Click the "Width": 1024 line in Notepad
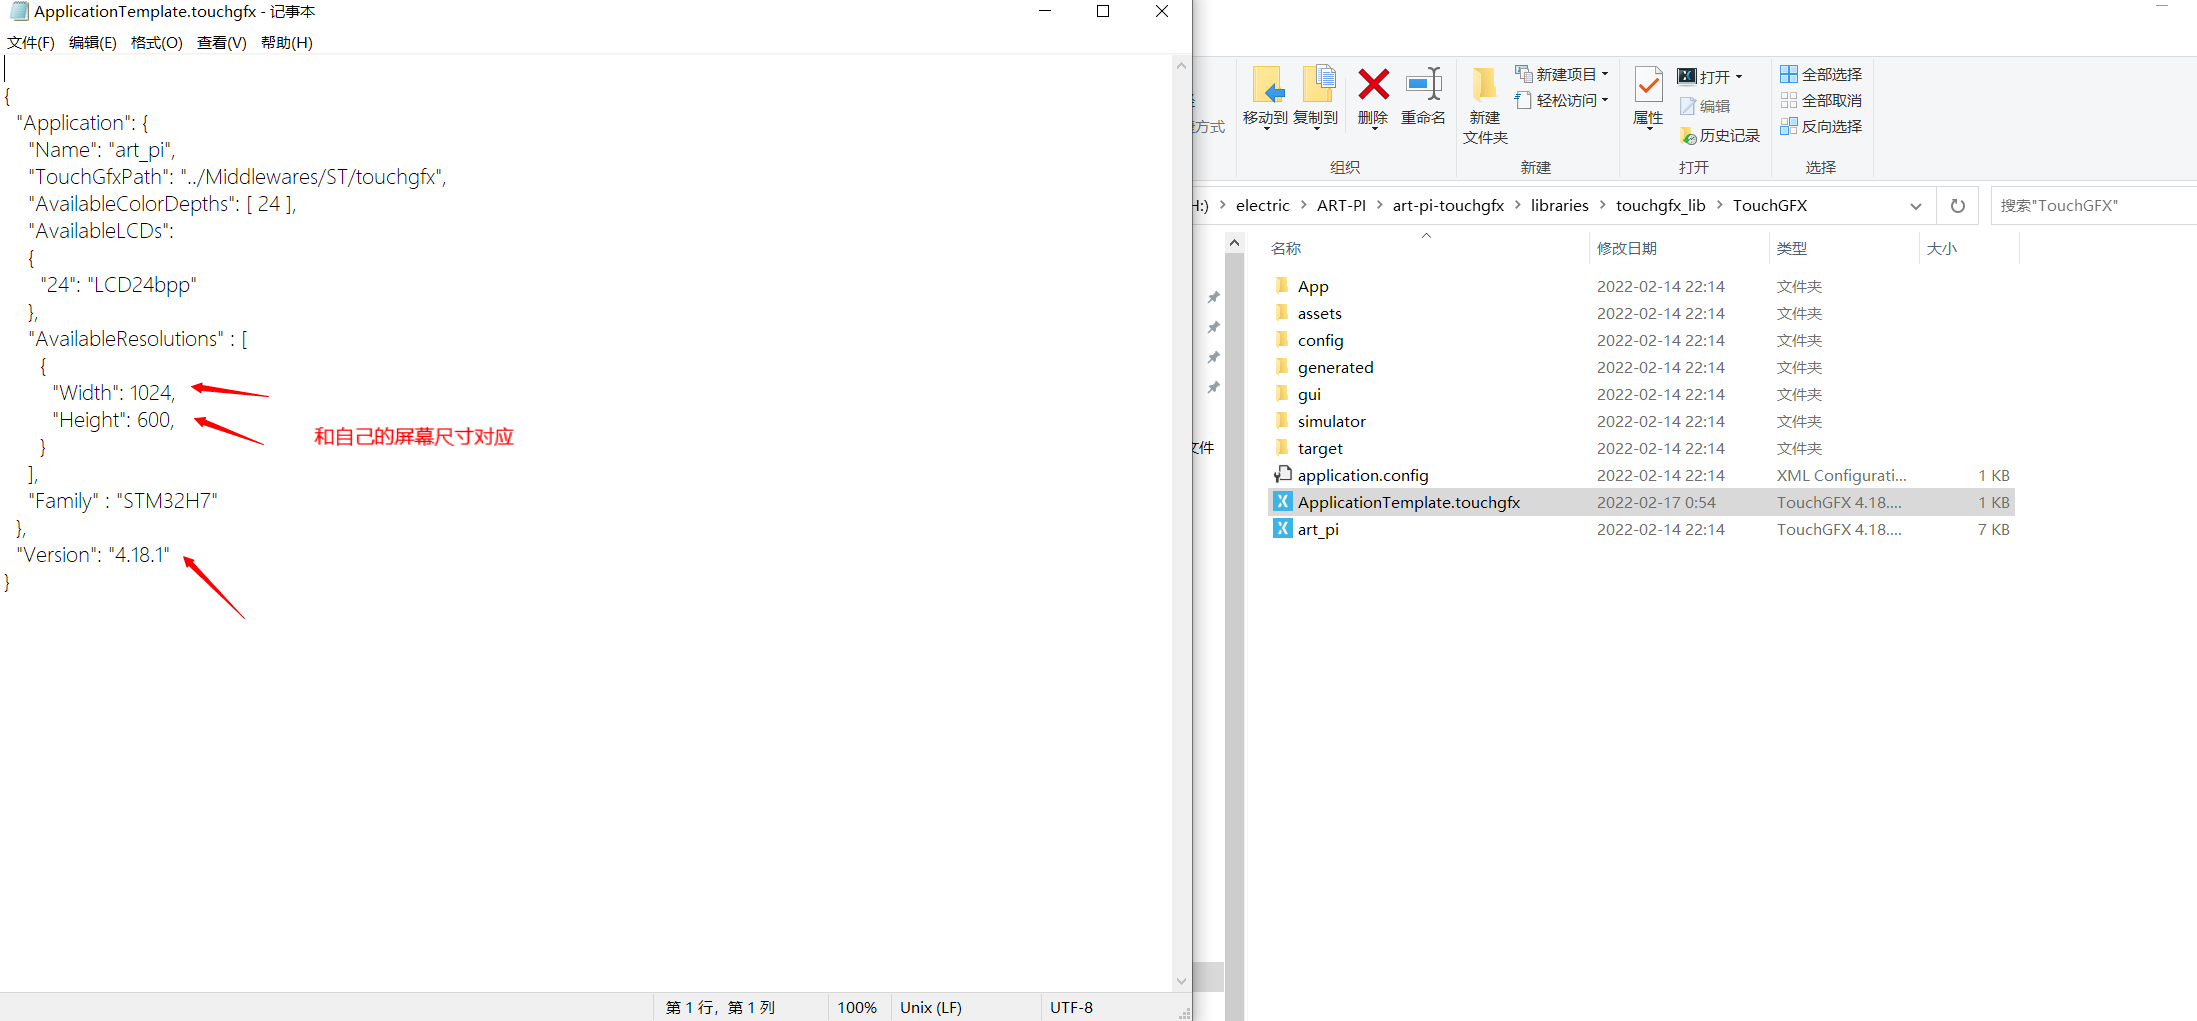This screenshot has width=2197, height=1021. [x=114, y=393]
